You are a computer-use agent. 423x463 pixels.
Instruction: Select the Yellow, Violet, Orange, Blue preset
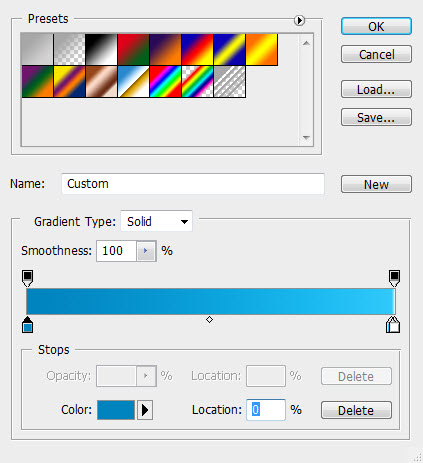coord(69,82)
